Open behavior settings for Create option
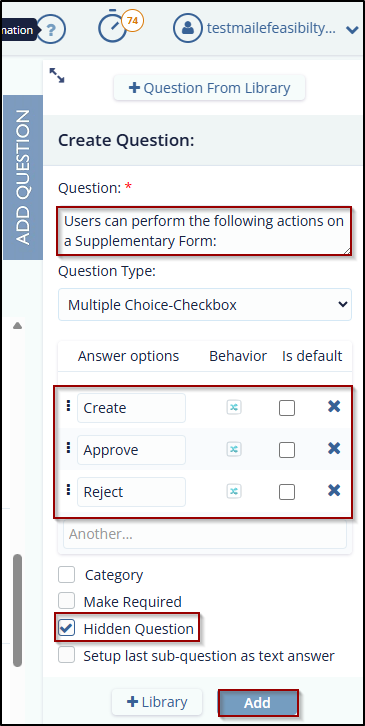The height and width of the screenshot is (726, 365). pyautogui.click(x=234, y=407)
